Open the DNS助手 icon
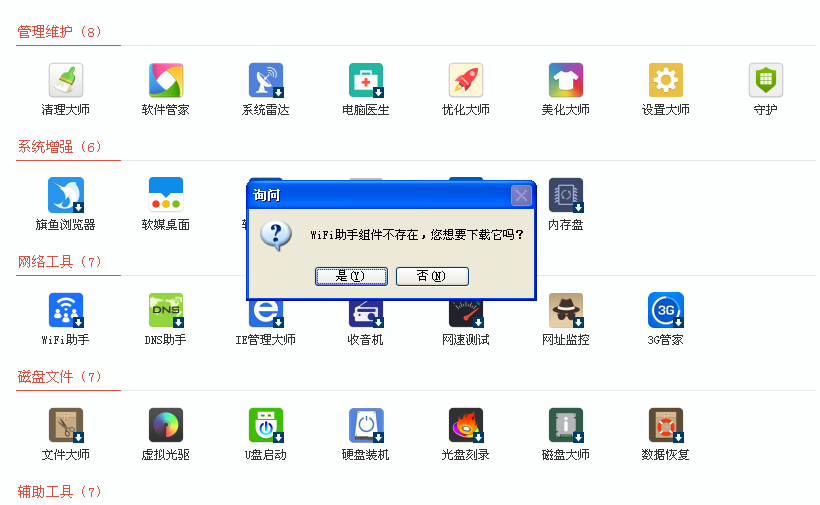The image size is (820, 505). coord(166,310)
